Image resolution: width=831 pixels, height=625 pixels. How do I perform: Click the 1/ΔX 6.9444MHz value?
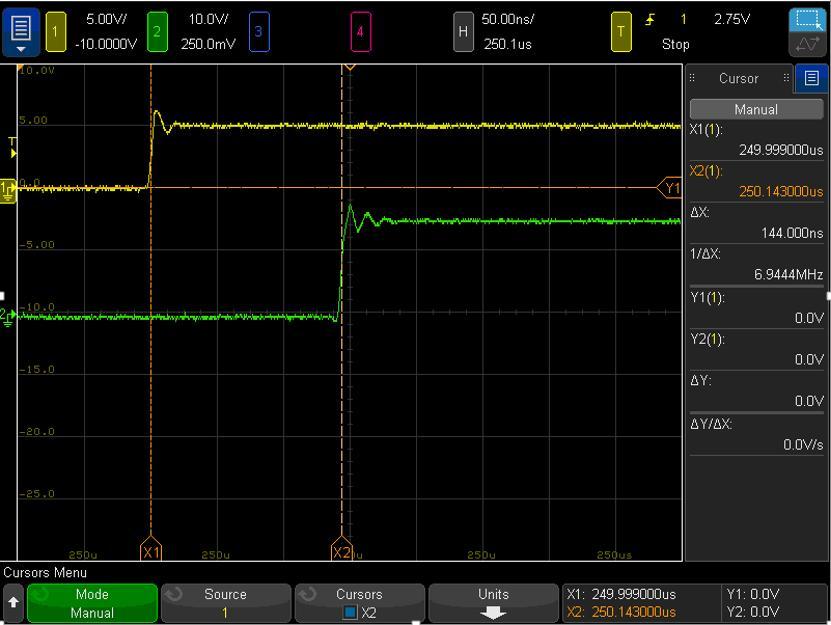coord(788,275)
